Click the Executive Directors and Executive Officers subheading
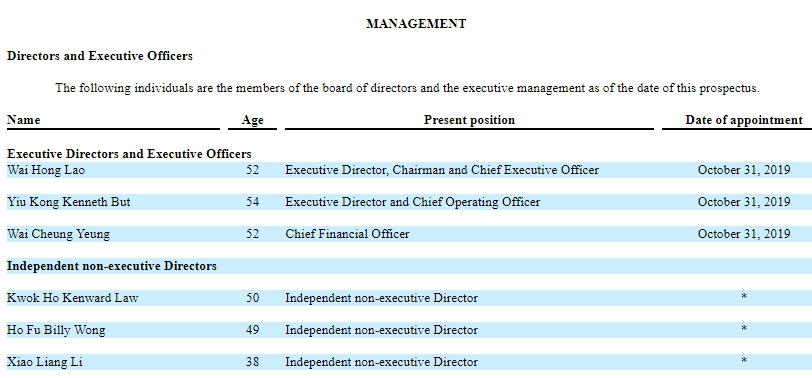 click(129, 154)
